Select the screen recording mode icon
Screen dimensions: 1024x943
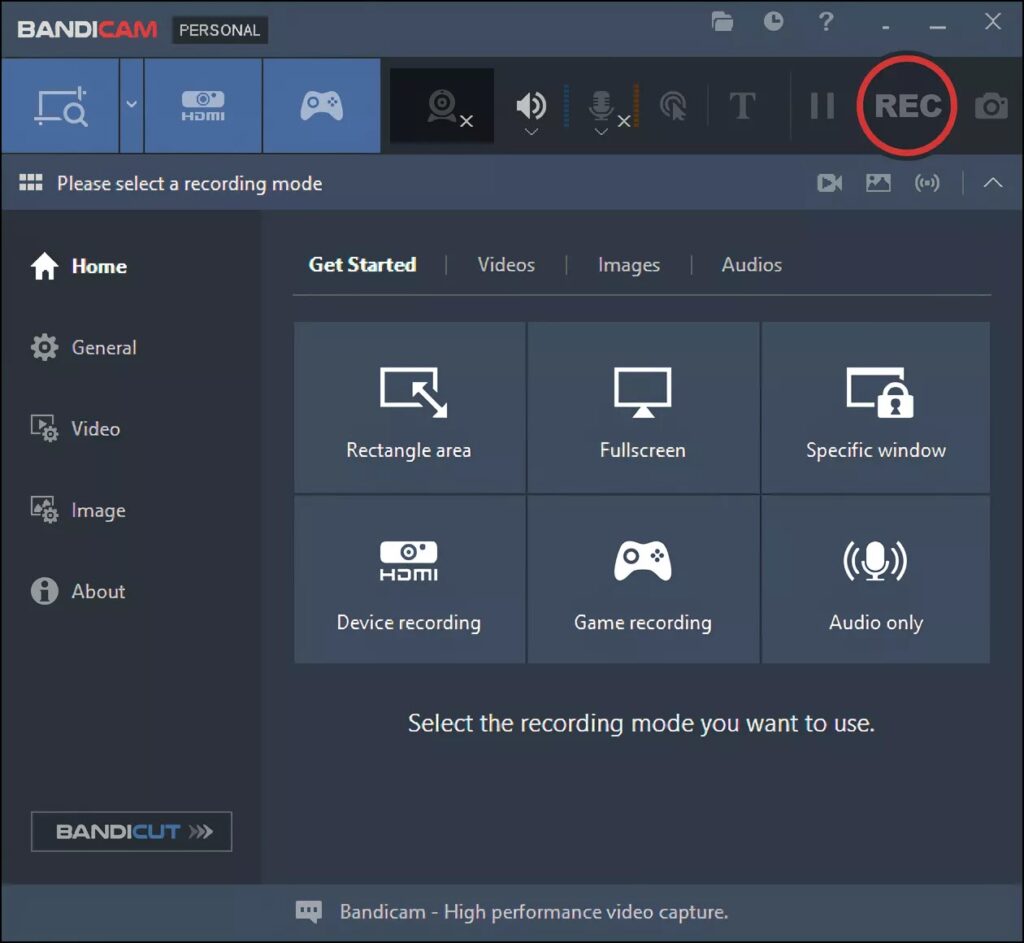[60, 105]
